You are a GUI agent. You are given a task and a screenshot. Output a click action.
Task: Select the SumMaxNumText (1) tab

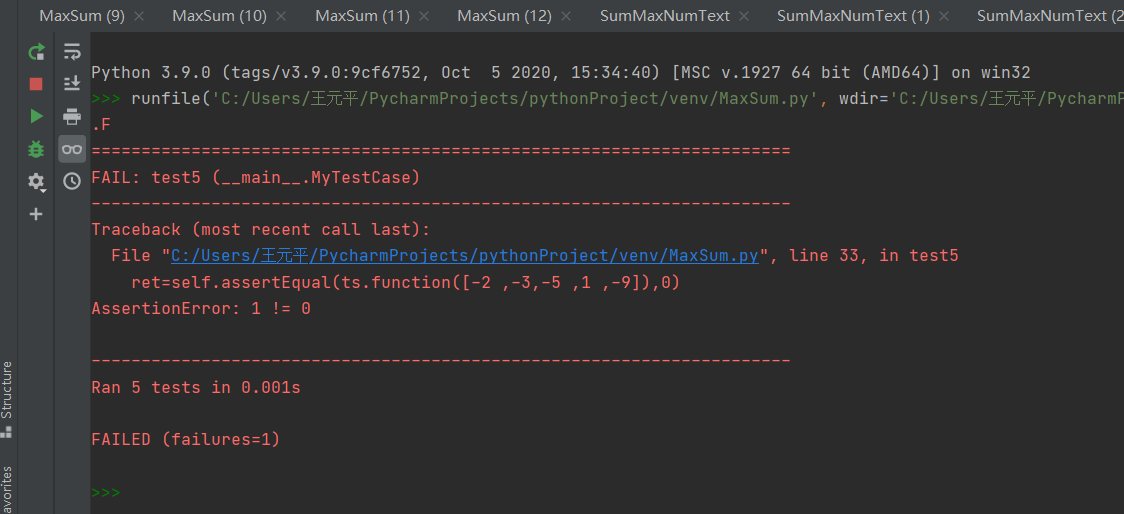click(x=853, y=16)
